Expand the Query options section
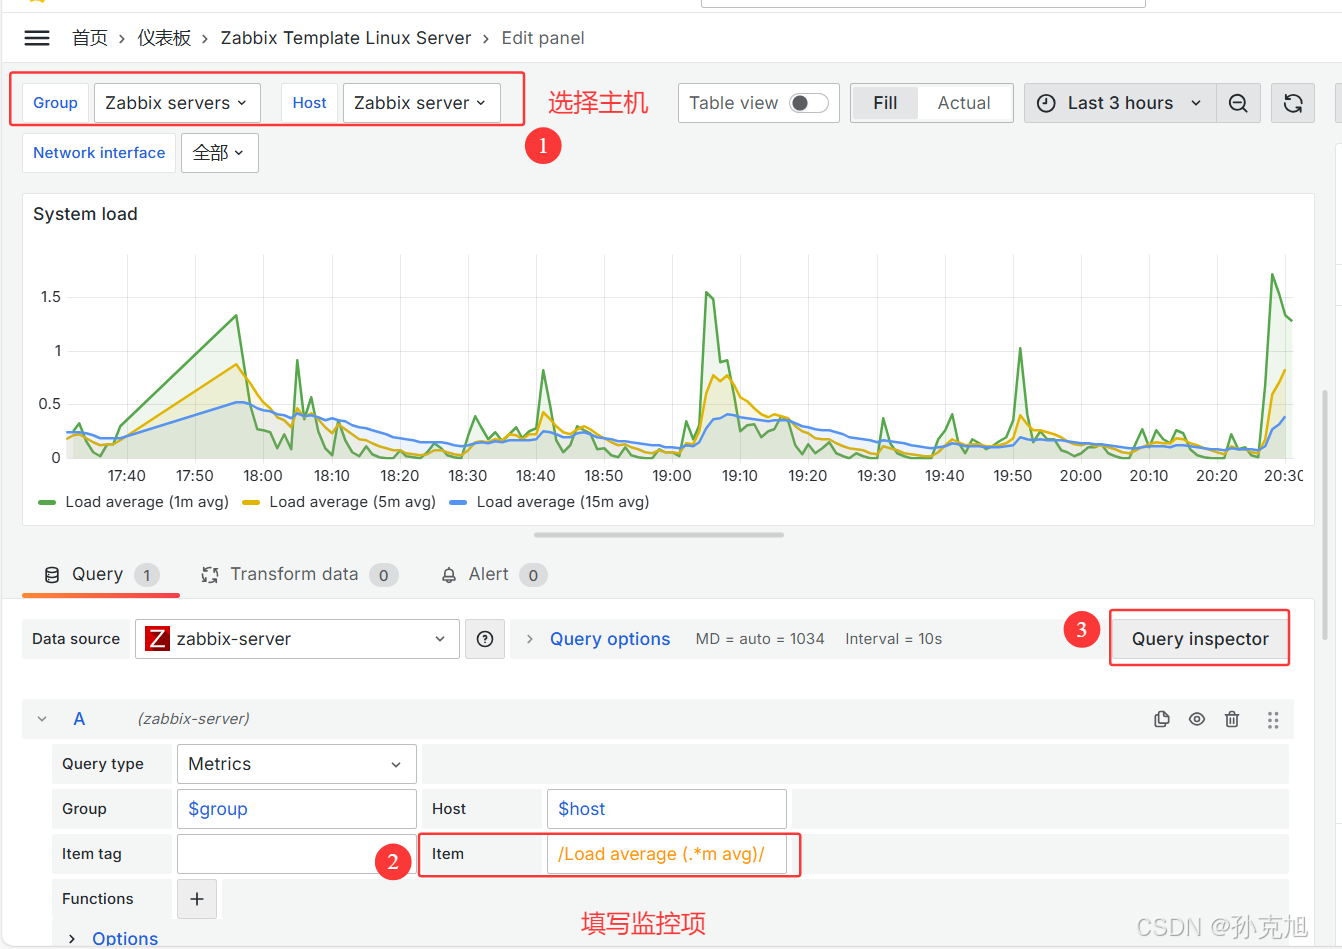1342x949 pixels. pos(529,639)
